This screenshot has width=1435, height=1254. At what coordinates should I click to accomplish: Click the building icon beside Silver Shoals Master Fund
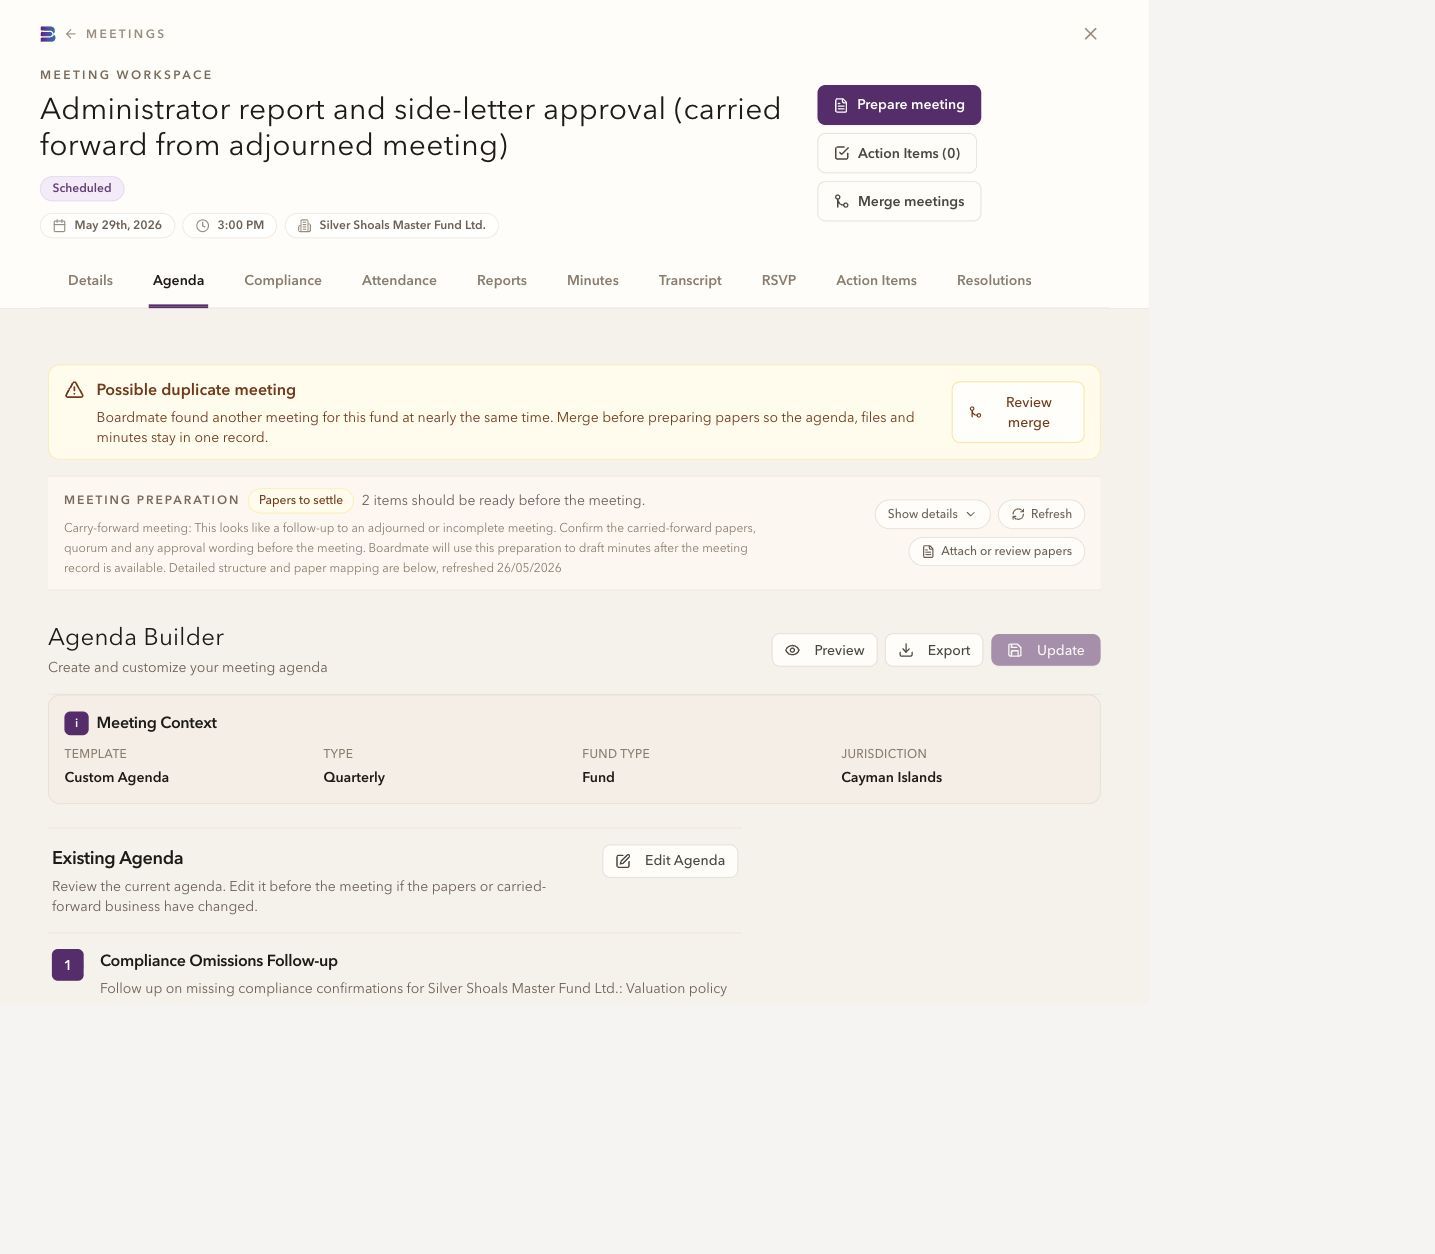click(x=305, y=226)
